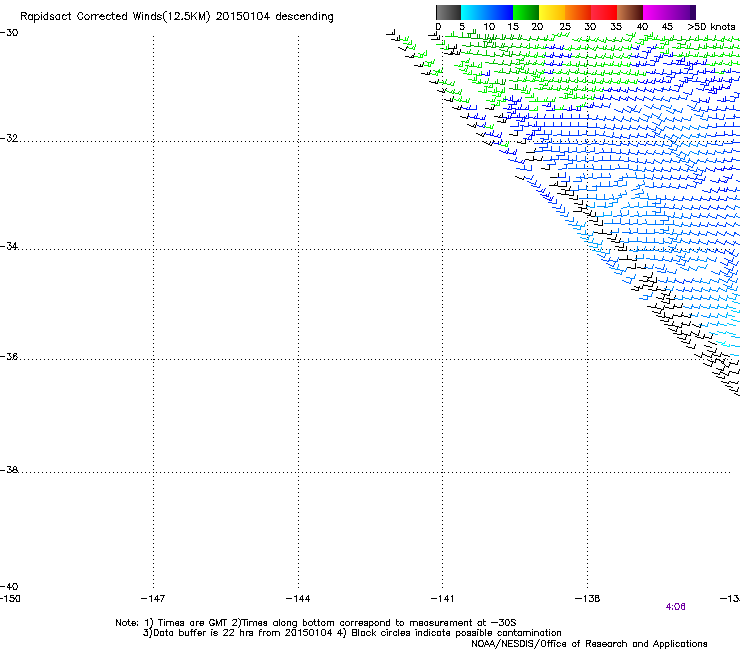740x650 pixels.
Task: Select the green 15-20 knots legend swatch
Action: click(x=526, y=12)
